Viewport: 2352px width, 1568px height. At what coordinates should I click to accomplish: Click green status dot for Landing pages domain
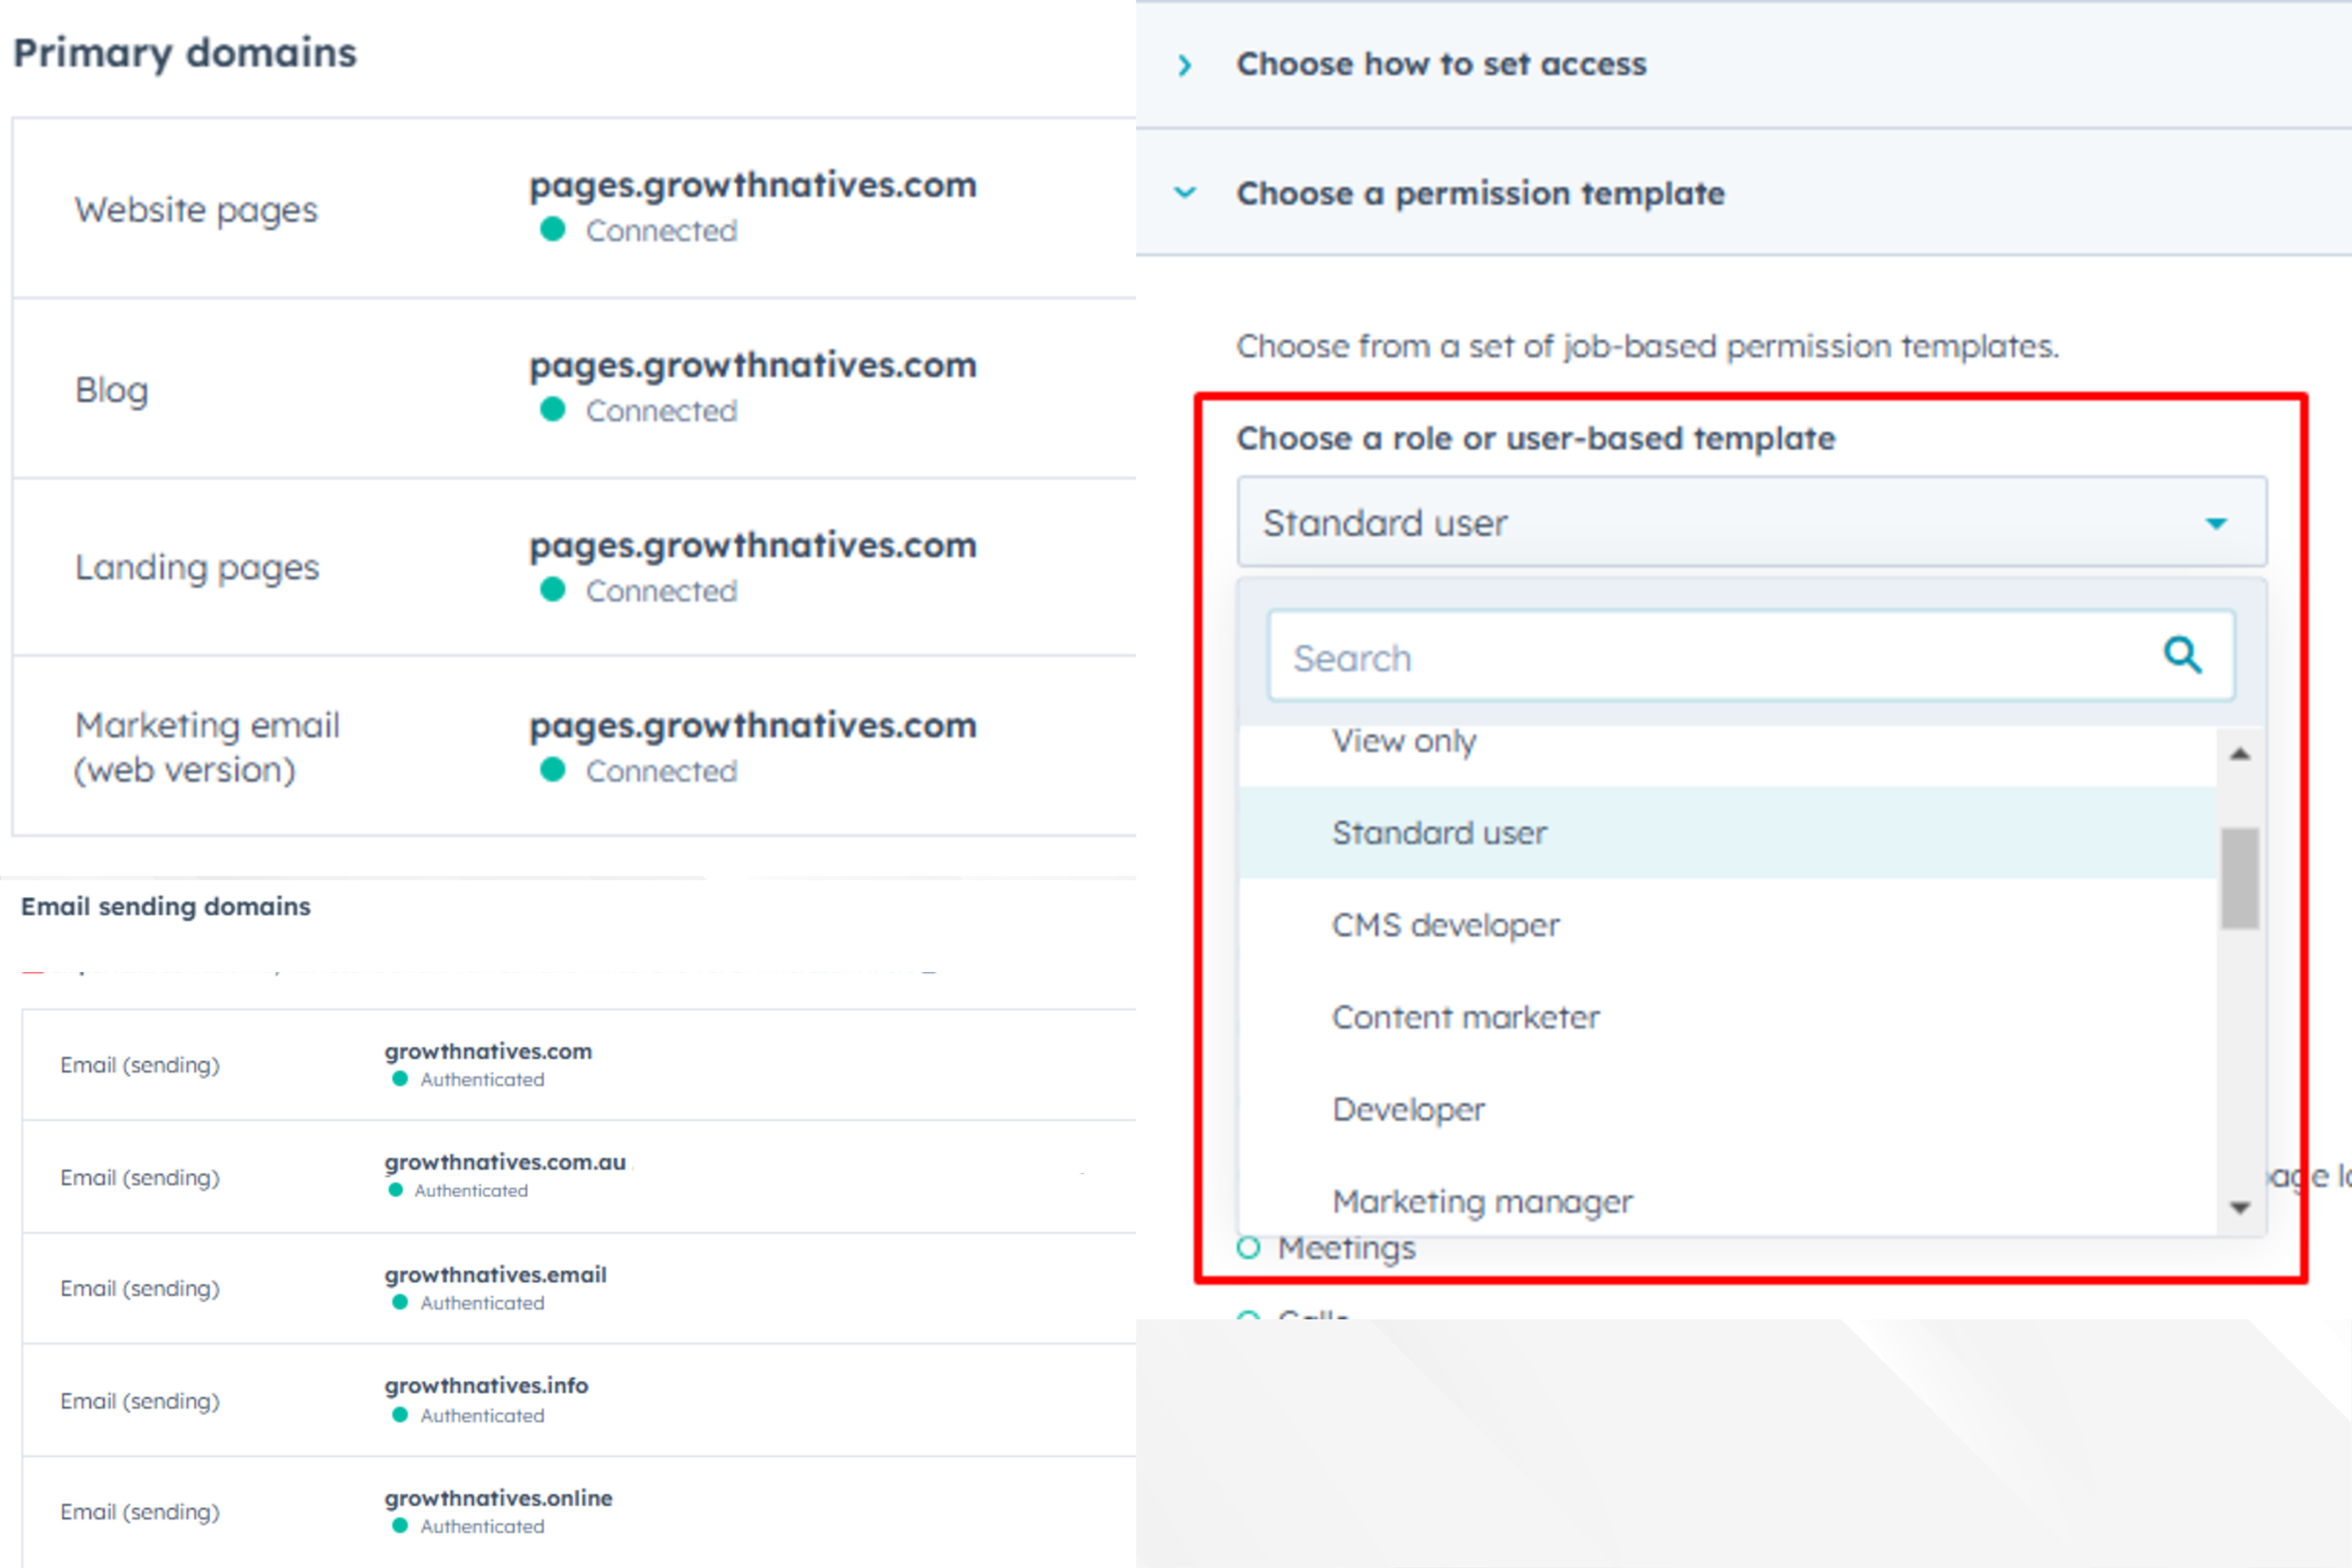click(552, 590)
